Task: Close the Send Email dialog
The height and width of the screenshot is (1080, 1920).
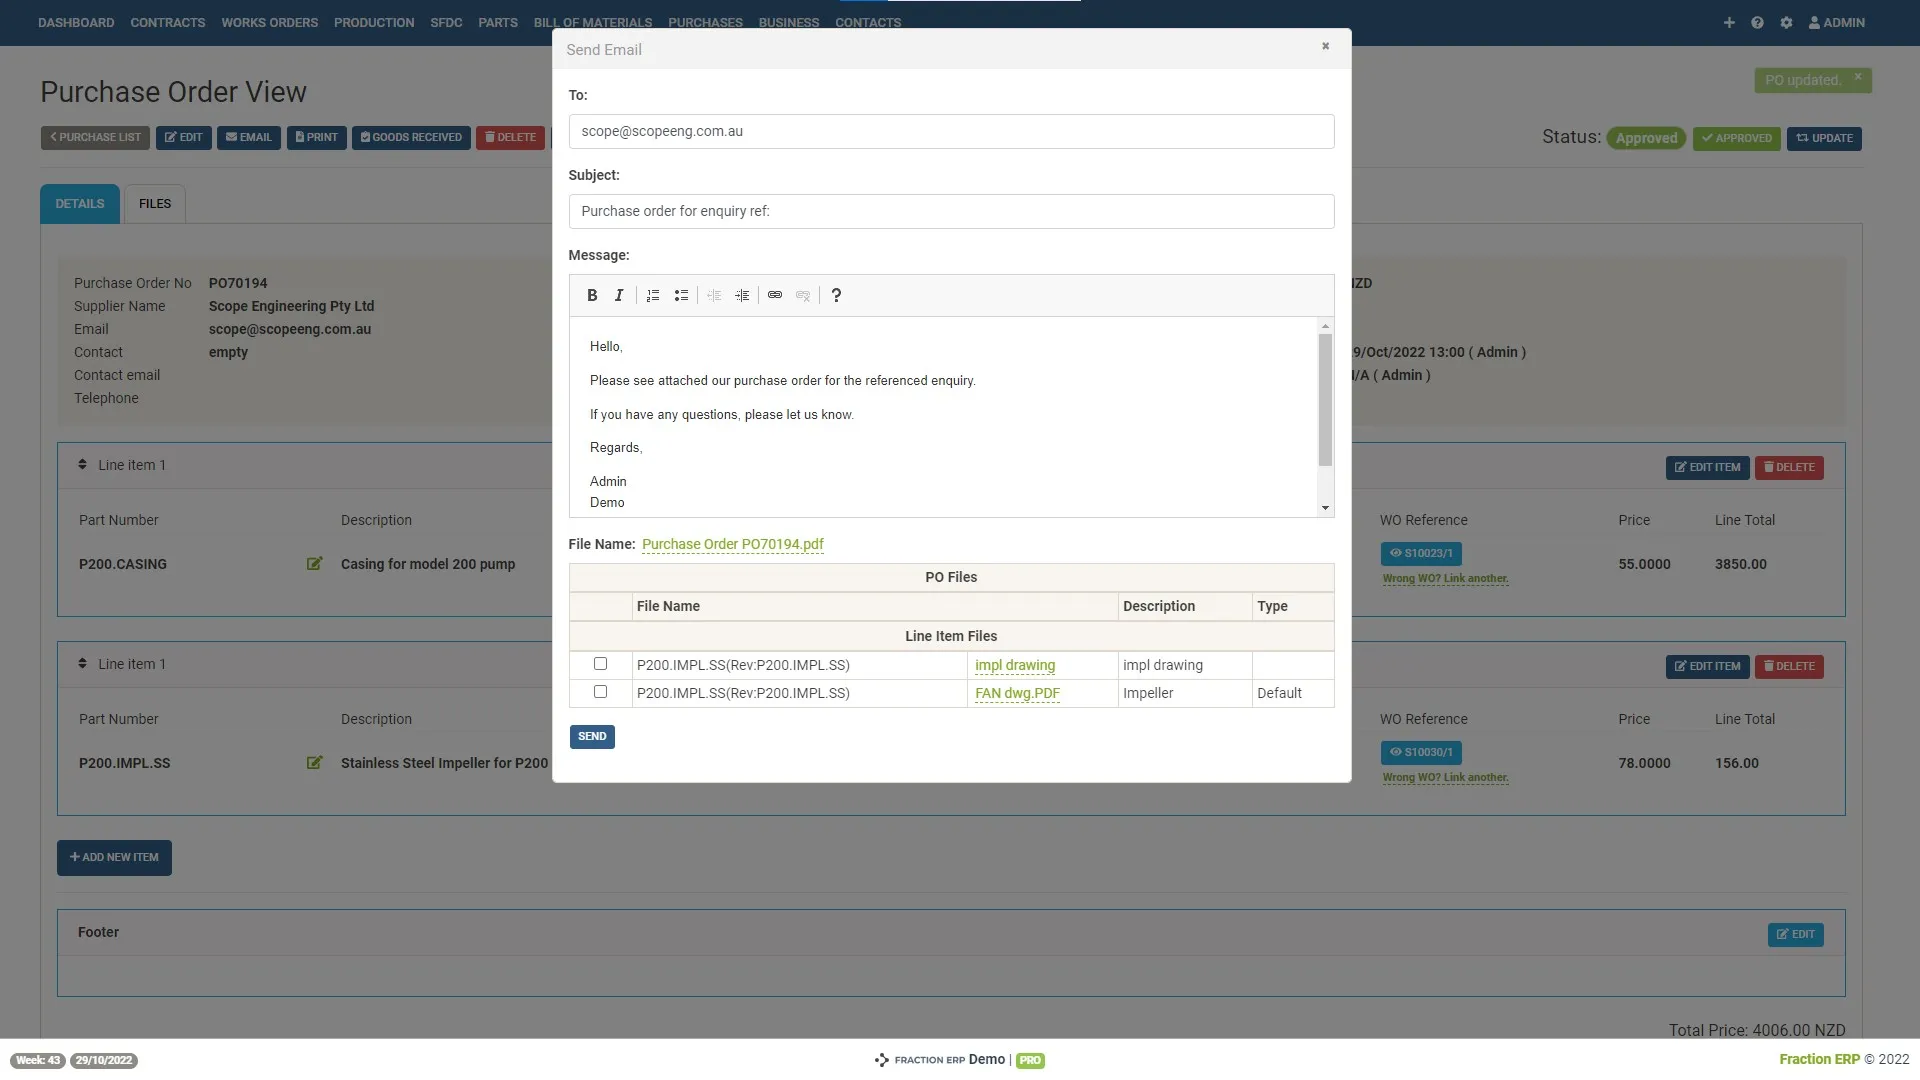Action: pos(1325,46)
